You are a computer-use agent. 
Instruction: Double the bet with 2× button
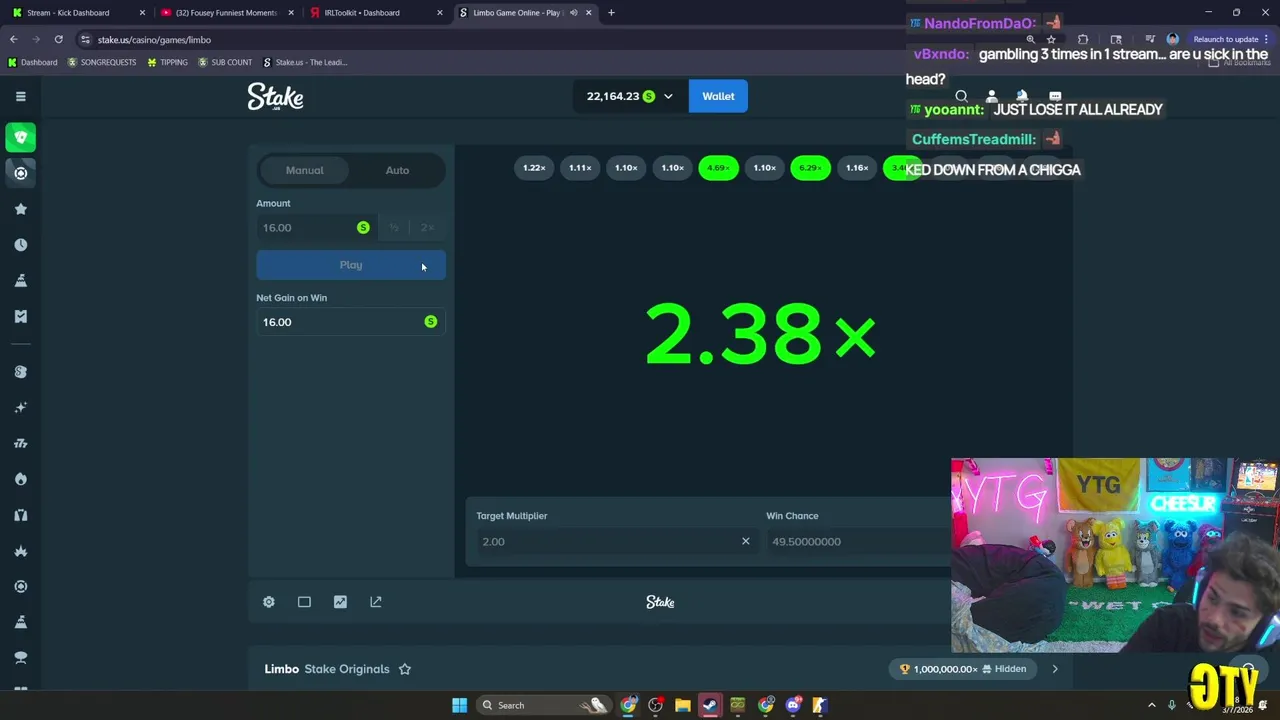pyautogui.click(x=427, y=228)
